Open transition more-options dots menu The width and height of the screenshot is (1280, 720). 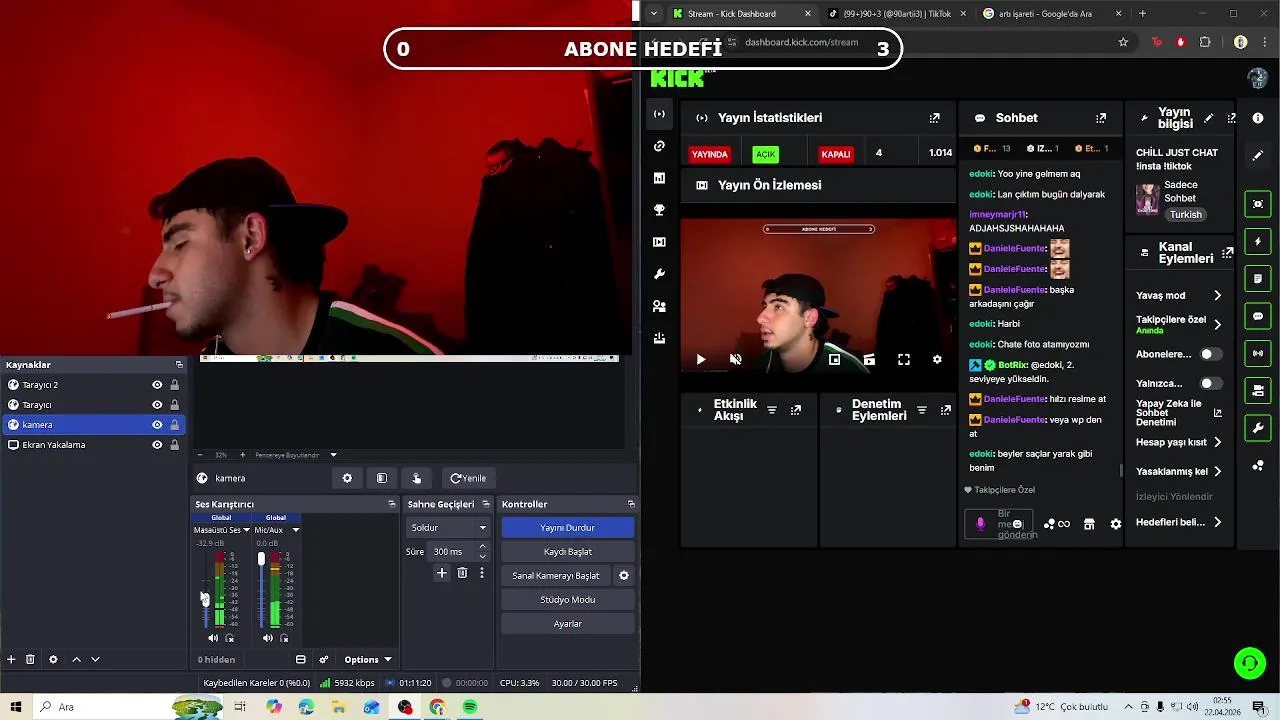point(481,573)
